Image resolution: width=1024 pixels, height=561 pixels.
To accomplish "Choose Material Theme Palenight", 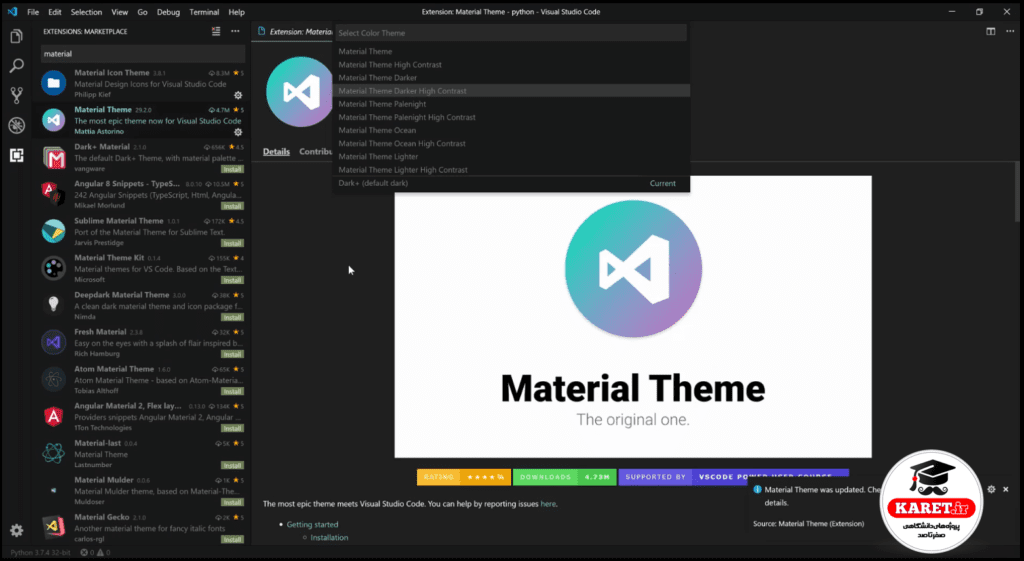I will [511, 104].
